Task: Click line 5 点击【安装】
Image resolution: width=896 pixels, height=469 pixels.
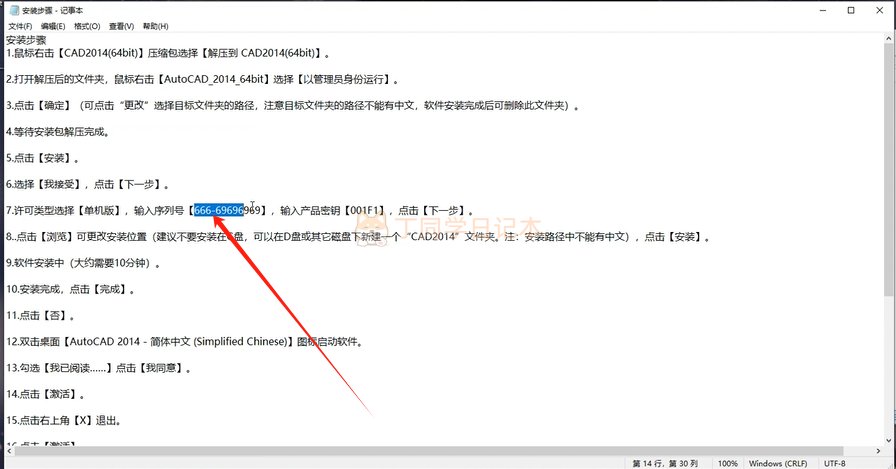Action: 42,158
